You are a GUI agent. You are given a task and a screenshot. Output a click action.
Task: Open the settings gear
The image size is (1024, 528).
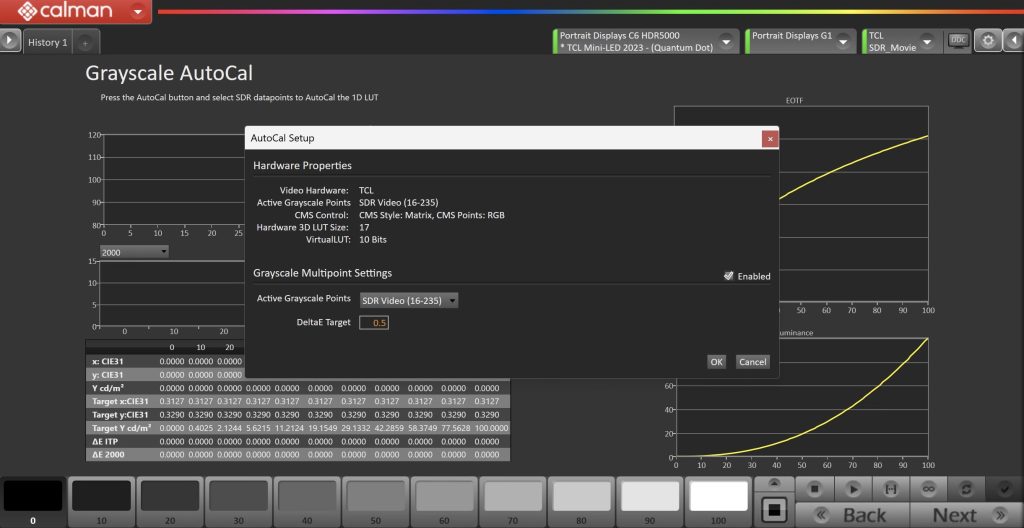(988, 41)
